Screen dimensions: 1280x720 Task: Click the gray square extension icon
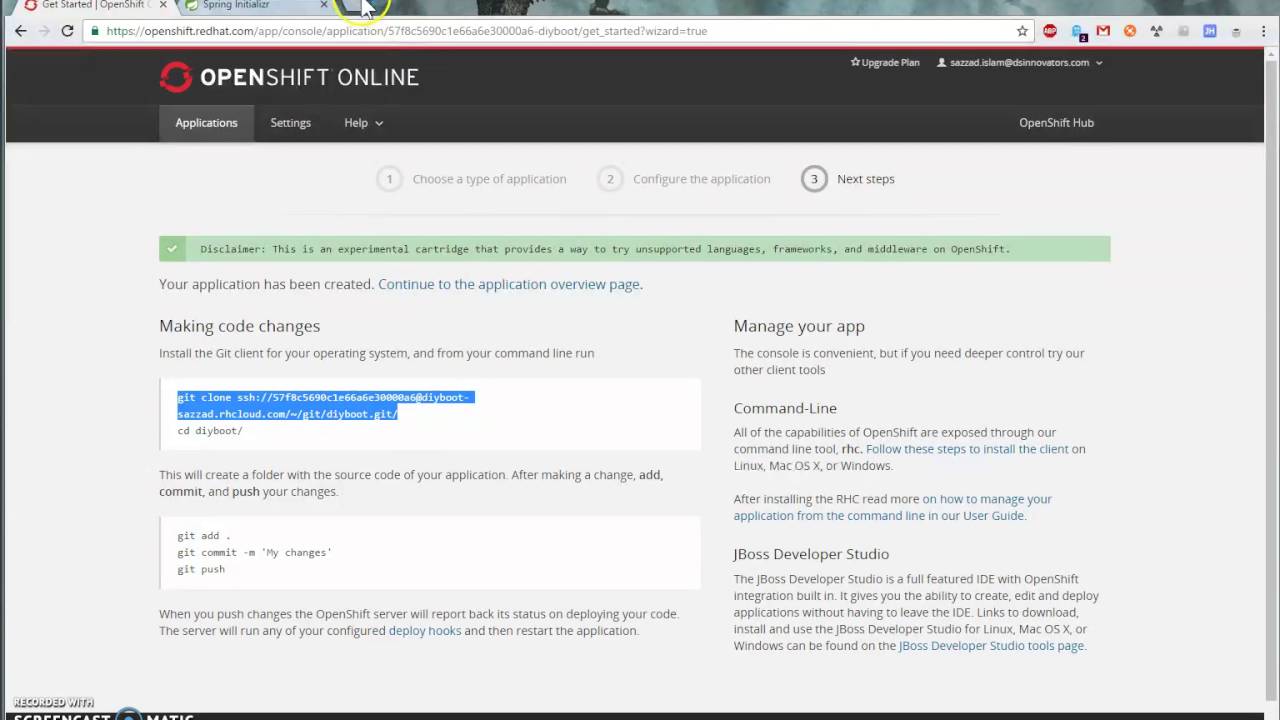[x=1183, y=31]
